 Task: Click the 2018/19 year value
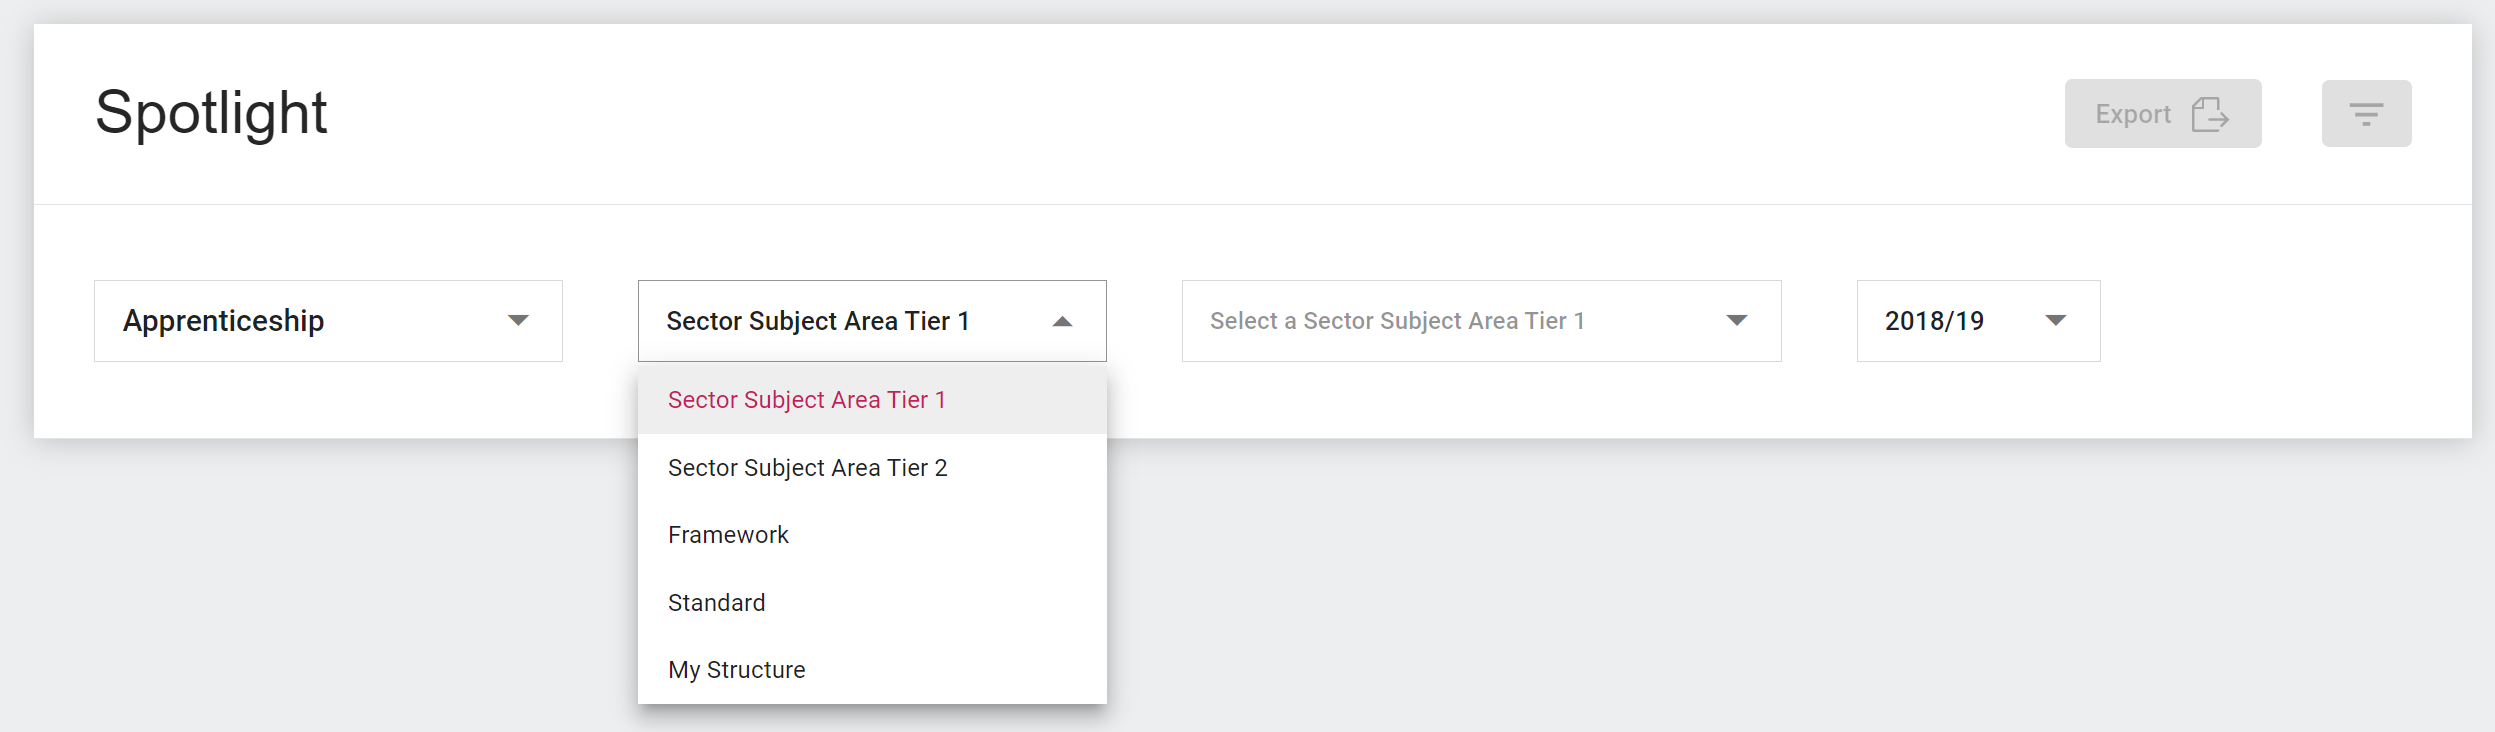(1934, 321)
